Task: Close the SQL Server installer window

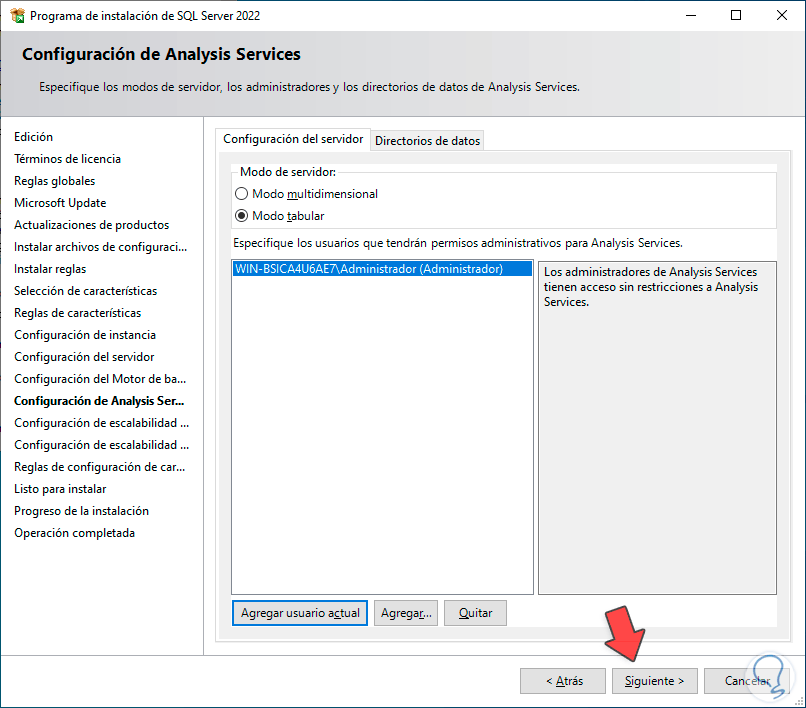Action: [x=781, y=15]
